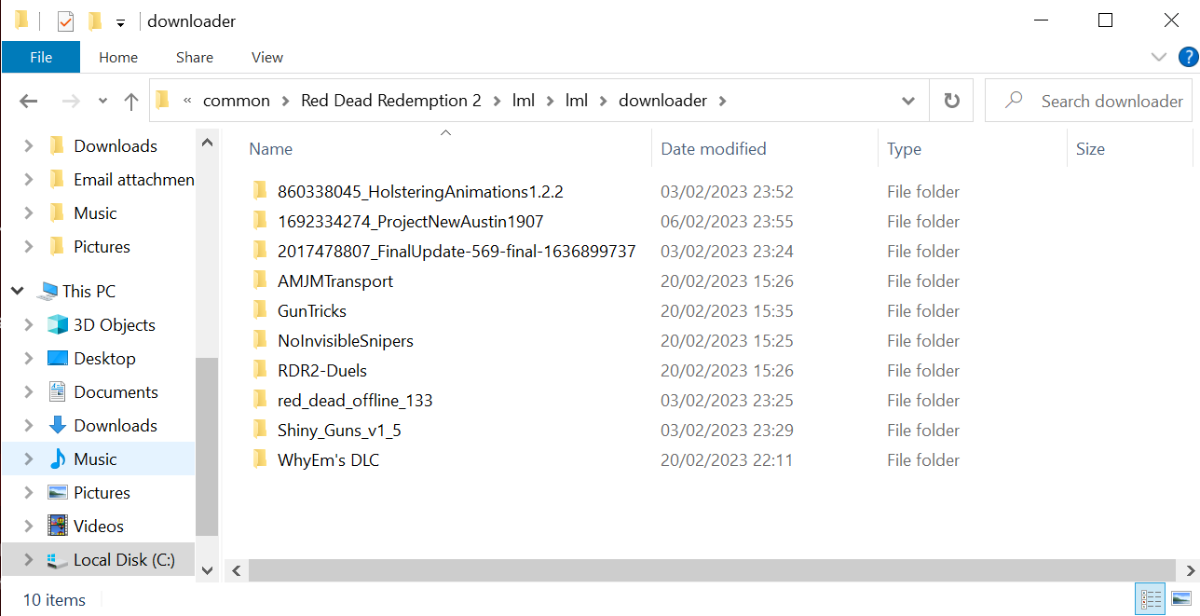Click the Up to parent folder arrow
This screenshot has height=616, width=1200.
click(131, 101)
